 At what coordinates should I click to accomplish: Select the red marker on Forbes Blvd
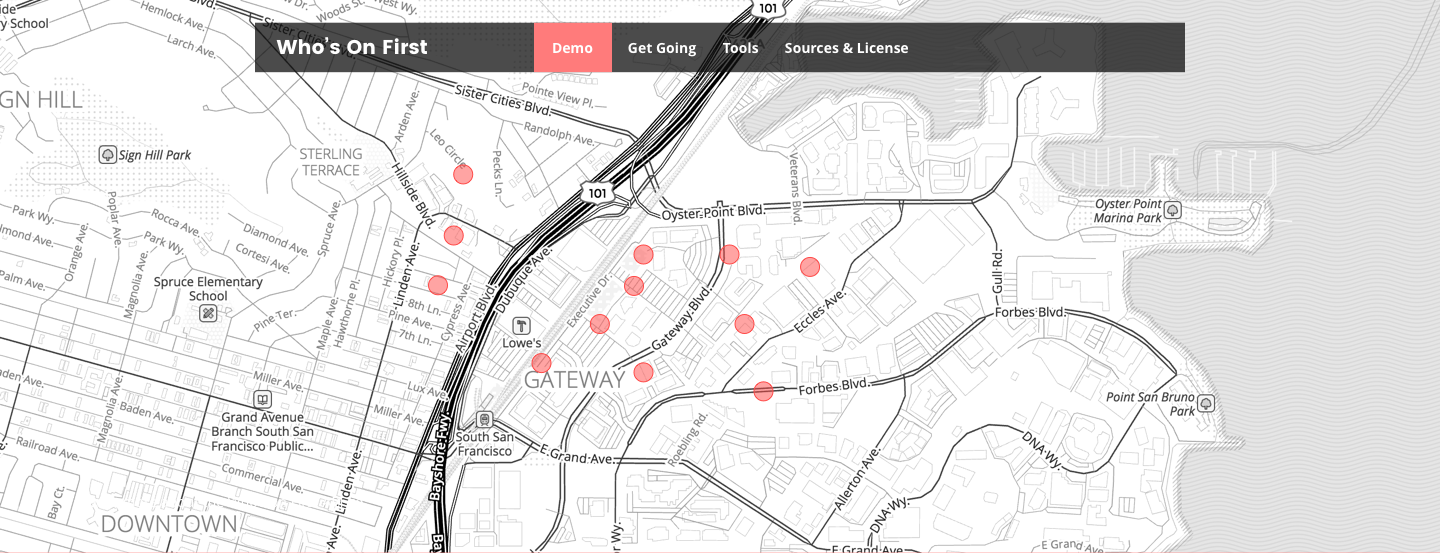pos(763,391)
